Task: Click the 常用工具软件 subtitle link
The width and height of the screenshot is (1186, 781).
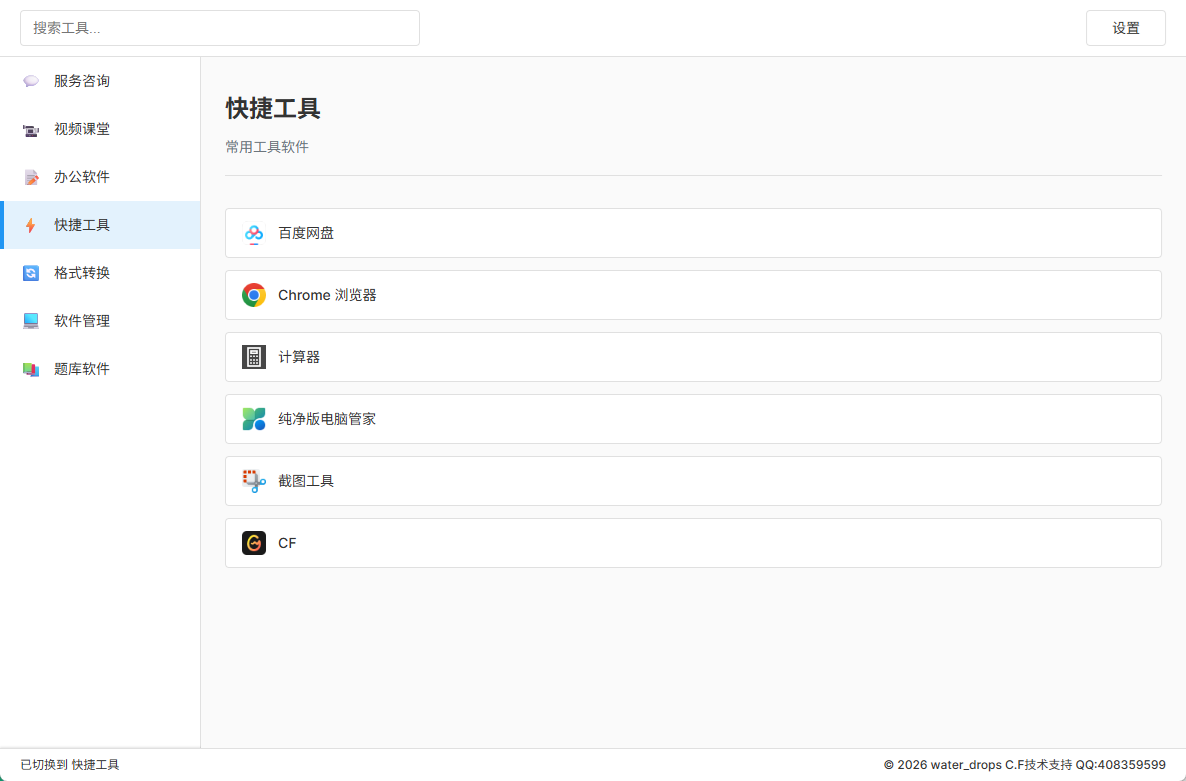Action: pos(267,146)
